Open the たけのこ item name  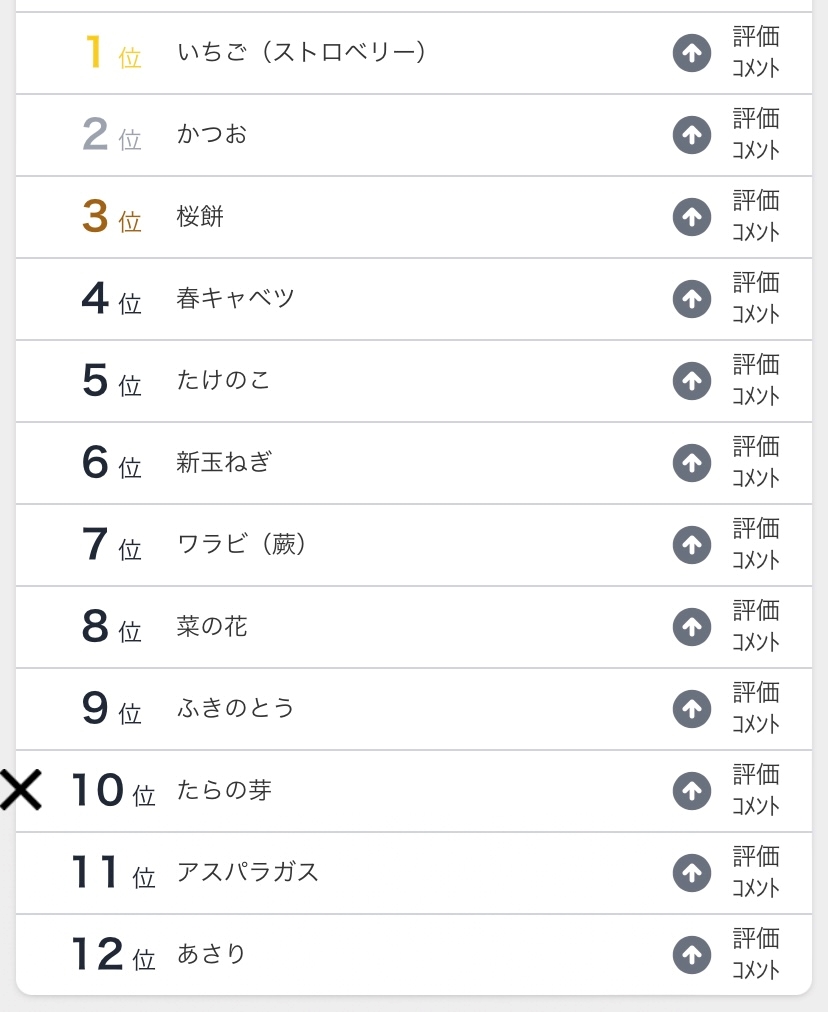coord(223,381)
